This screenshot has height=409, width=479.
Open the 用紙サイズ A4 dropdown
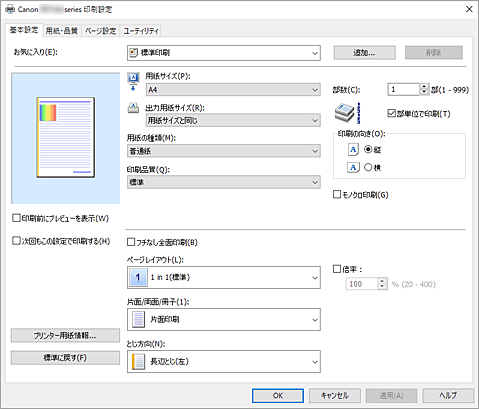(233, 89)
